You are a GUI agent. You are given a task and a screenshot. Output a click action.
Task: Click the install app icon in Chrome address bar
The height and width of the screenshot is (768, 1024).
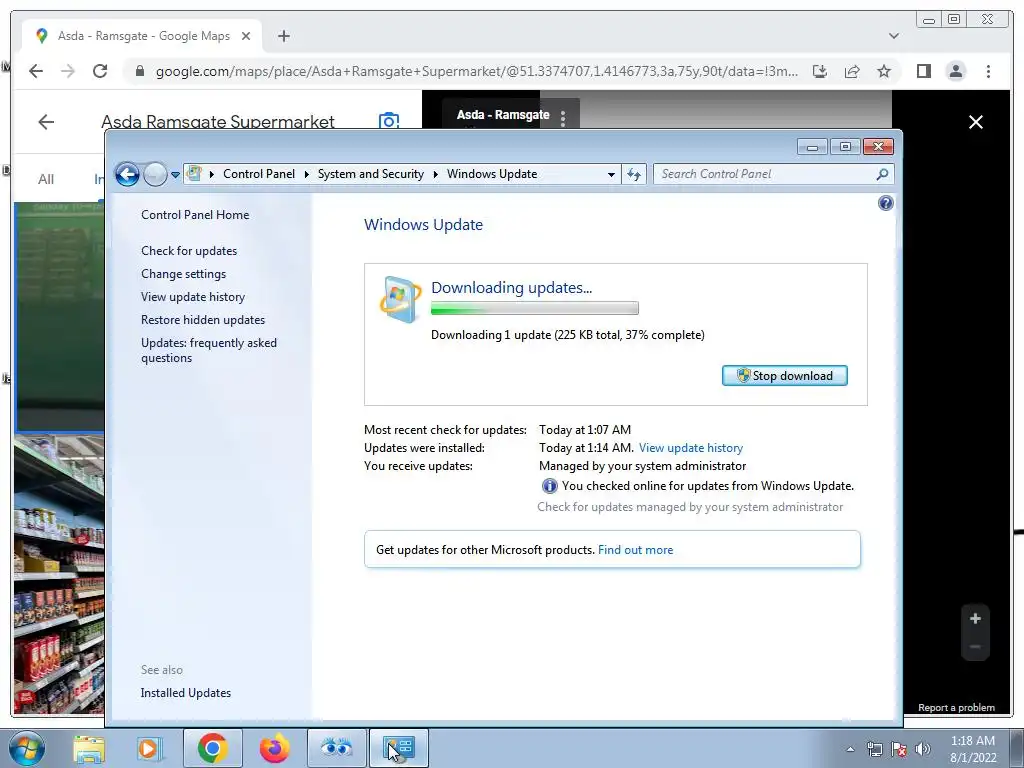pos(820,71)
